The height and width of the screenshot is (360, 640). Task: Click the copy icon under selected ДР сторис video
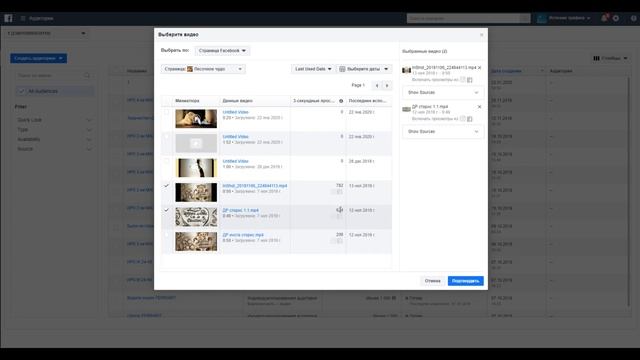pyautogui.click(x=470, y=119)
